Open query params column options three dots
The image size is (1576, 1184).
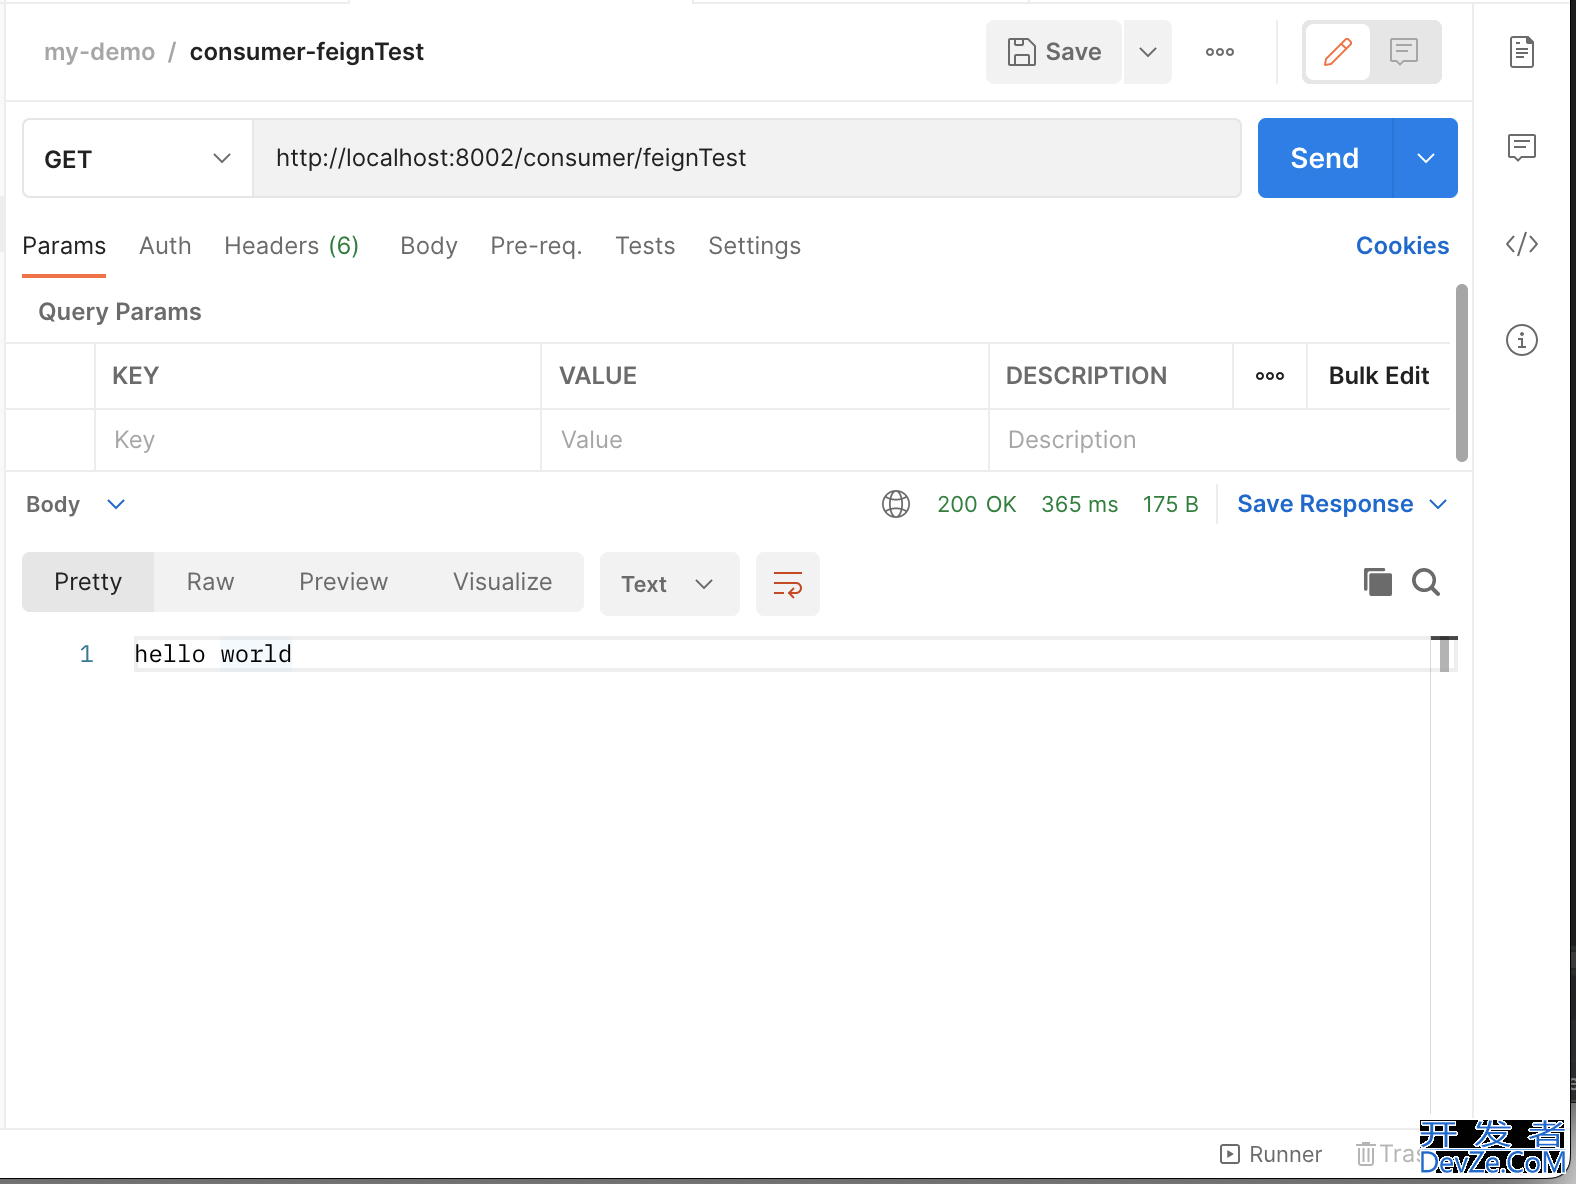1270,376
